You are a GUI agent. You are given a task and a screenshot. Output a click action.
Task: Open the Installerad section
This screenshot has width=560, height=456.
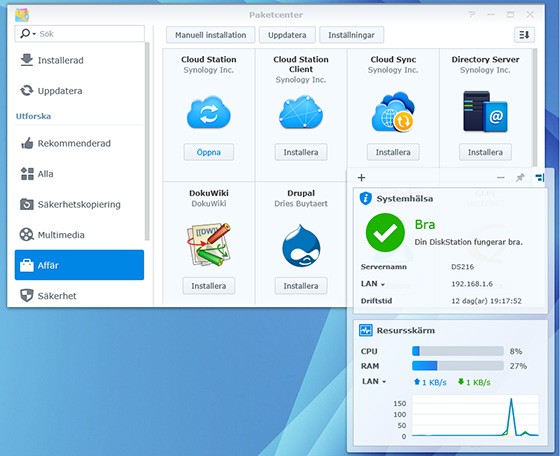79,60
